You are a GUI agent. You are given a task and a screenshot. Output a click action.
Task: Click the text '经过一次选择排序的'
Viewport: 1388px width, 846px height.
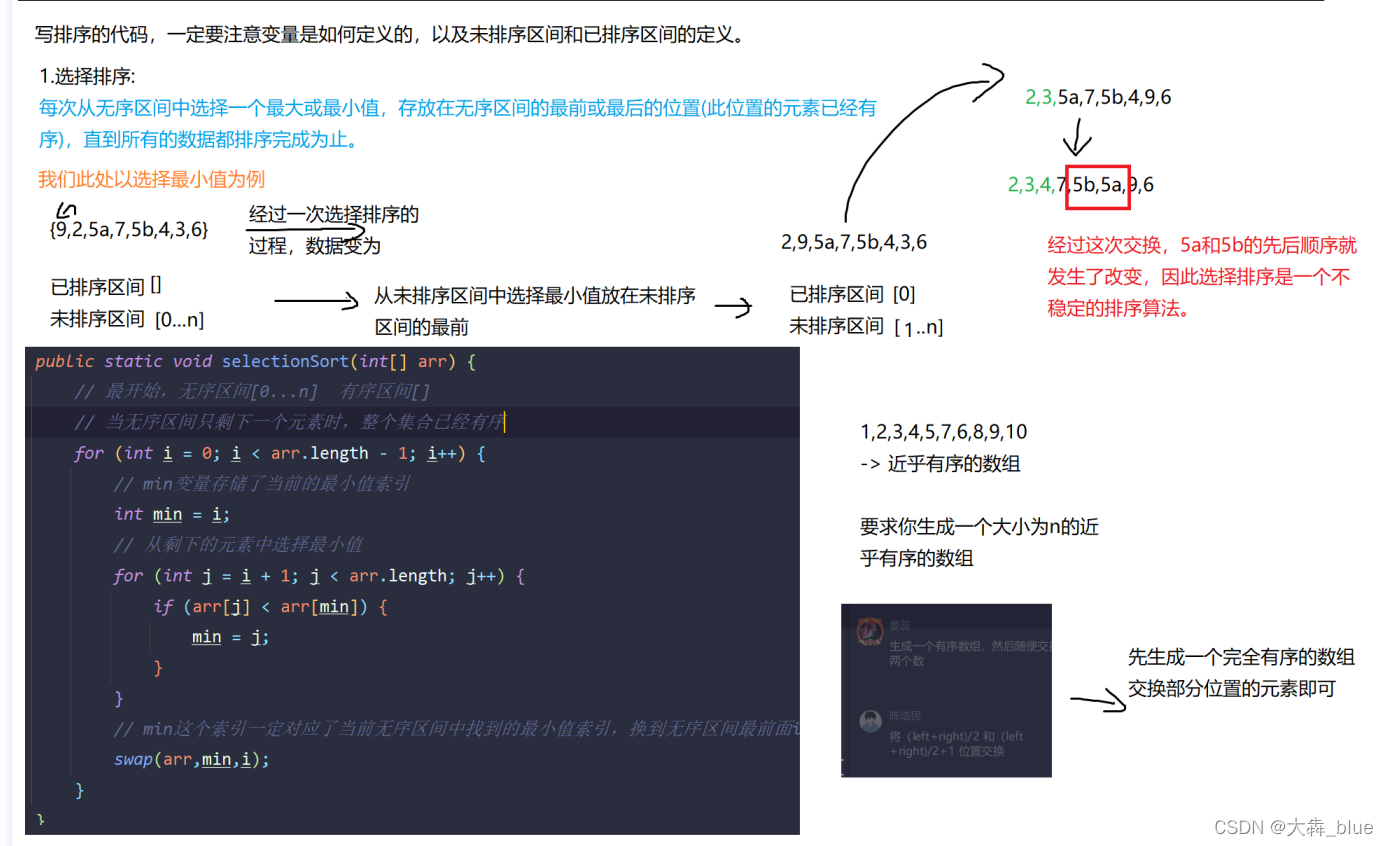tap(333, 215)
